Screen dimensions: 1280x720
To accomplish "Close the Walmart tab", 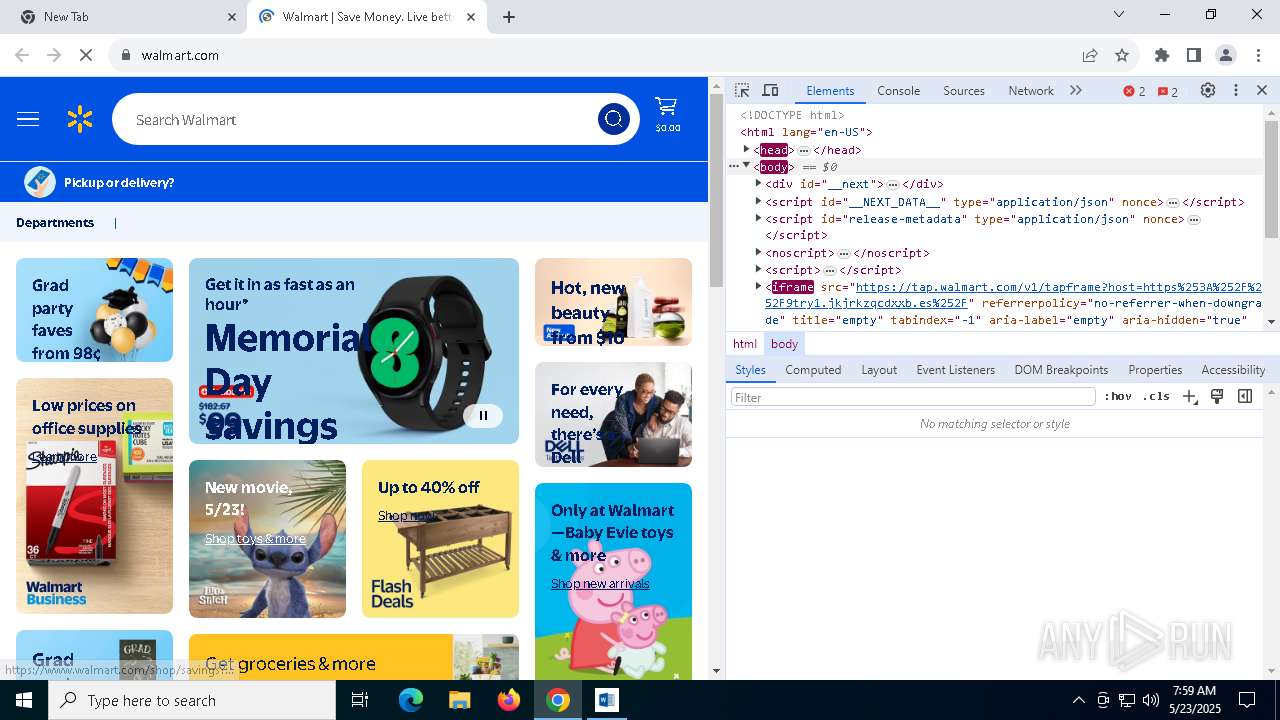I will [x=471, y=17].
